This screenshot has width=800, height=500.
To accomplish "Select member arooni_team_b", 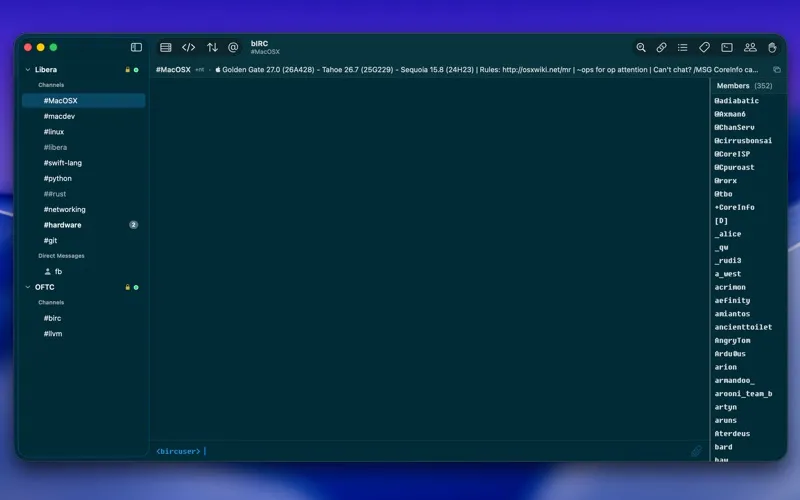I will (x=743, y=394).
